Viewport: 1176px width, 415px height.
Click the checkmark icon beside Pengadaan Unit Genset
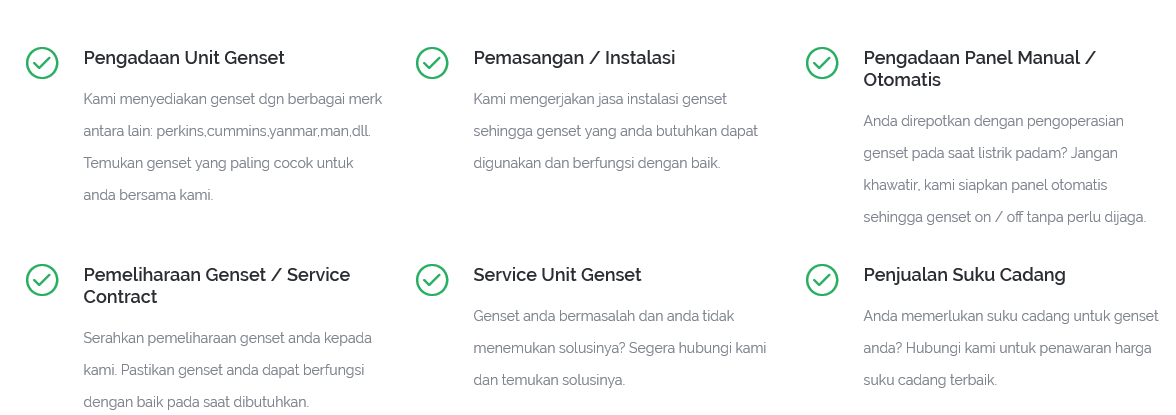click(x=42, y=63)
